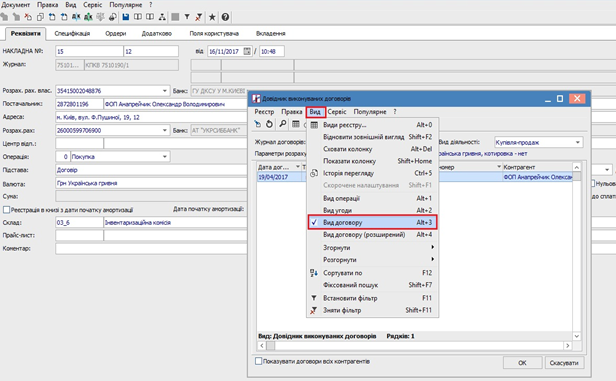Viewport: 616px width, 381px height.
Task: Click the blue Дт/Кт postings icon
Action: click(76, 17)
